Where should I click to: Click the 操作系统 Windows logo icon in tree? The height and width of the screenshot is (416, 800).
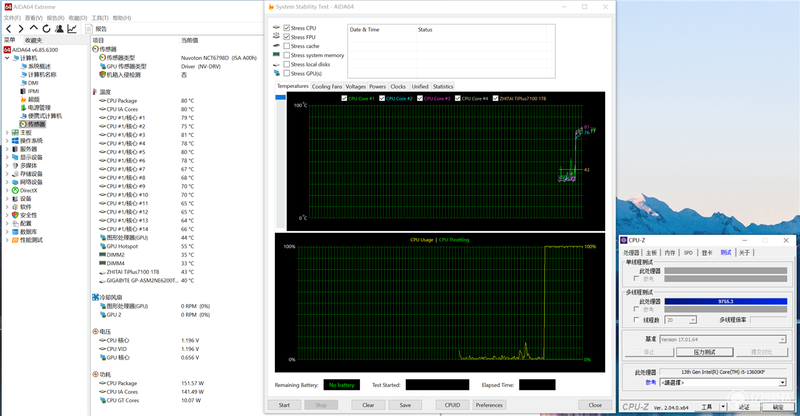(15, 140)
